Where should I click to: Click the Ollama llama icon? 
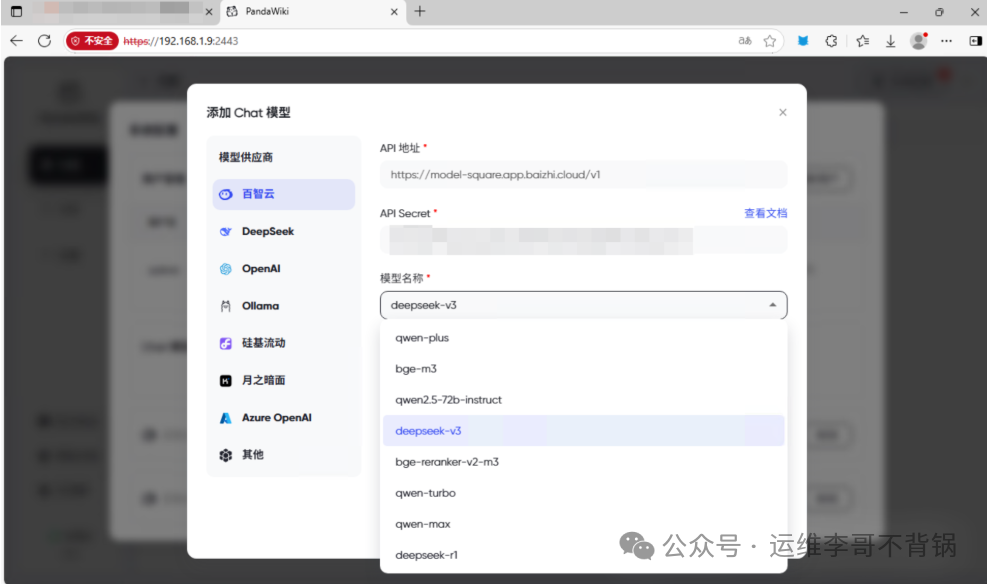[225, 306]
